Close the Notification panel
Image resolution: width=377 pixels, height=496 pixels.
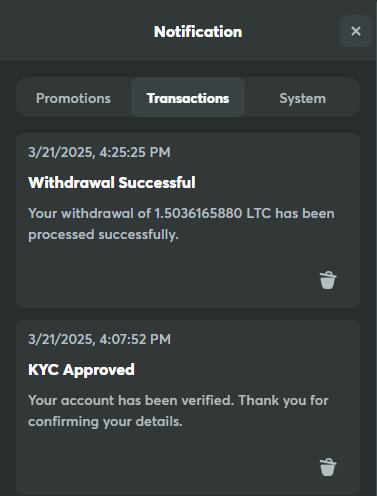coord(356,31)
